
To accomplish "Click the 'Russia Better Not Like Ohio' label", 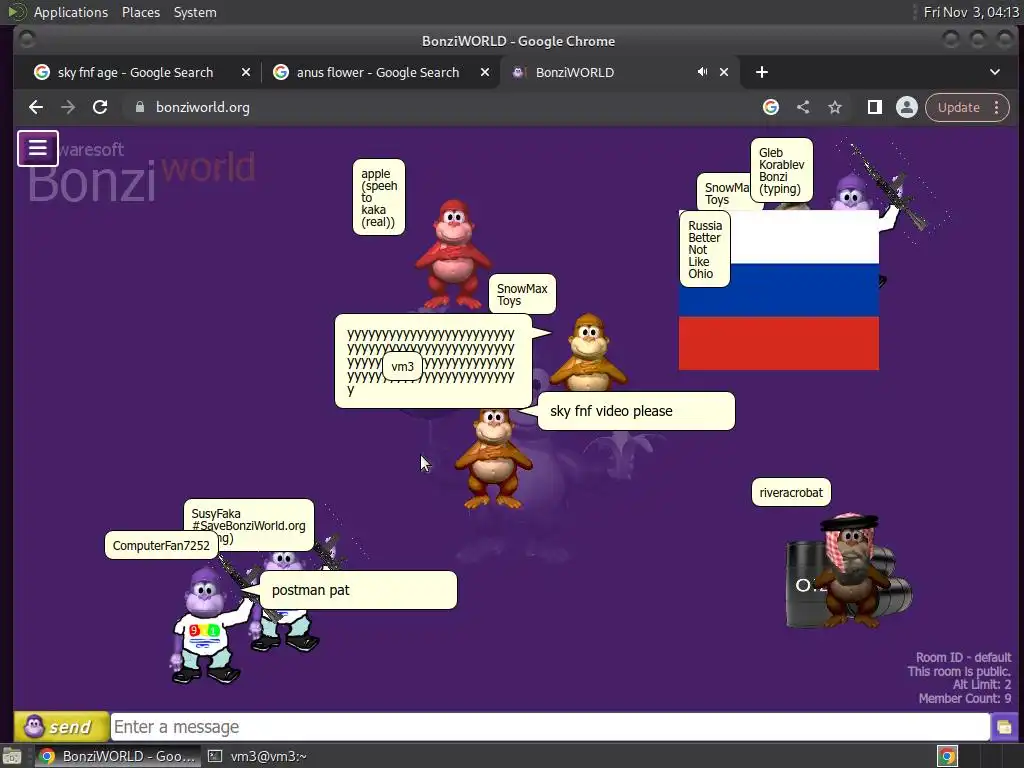I will tap(705, 249).
